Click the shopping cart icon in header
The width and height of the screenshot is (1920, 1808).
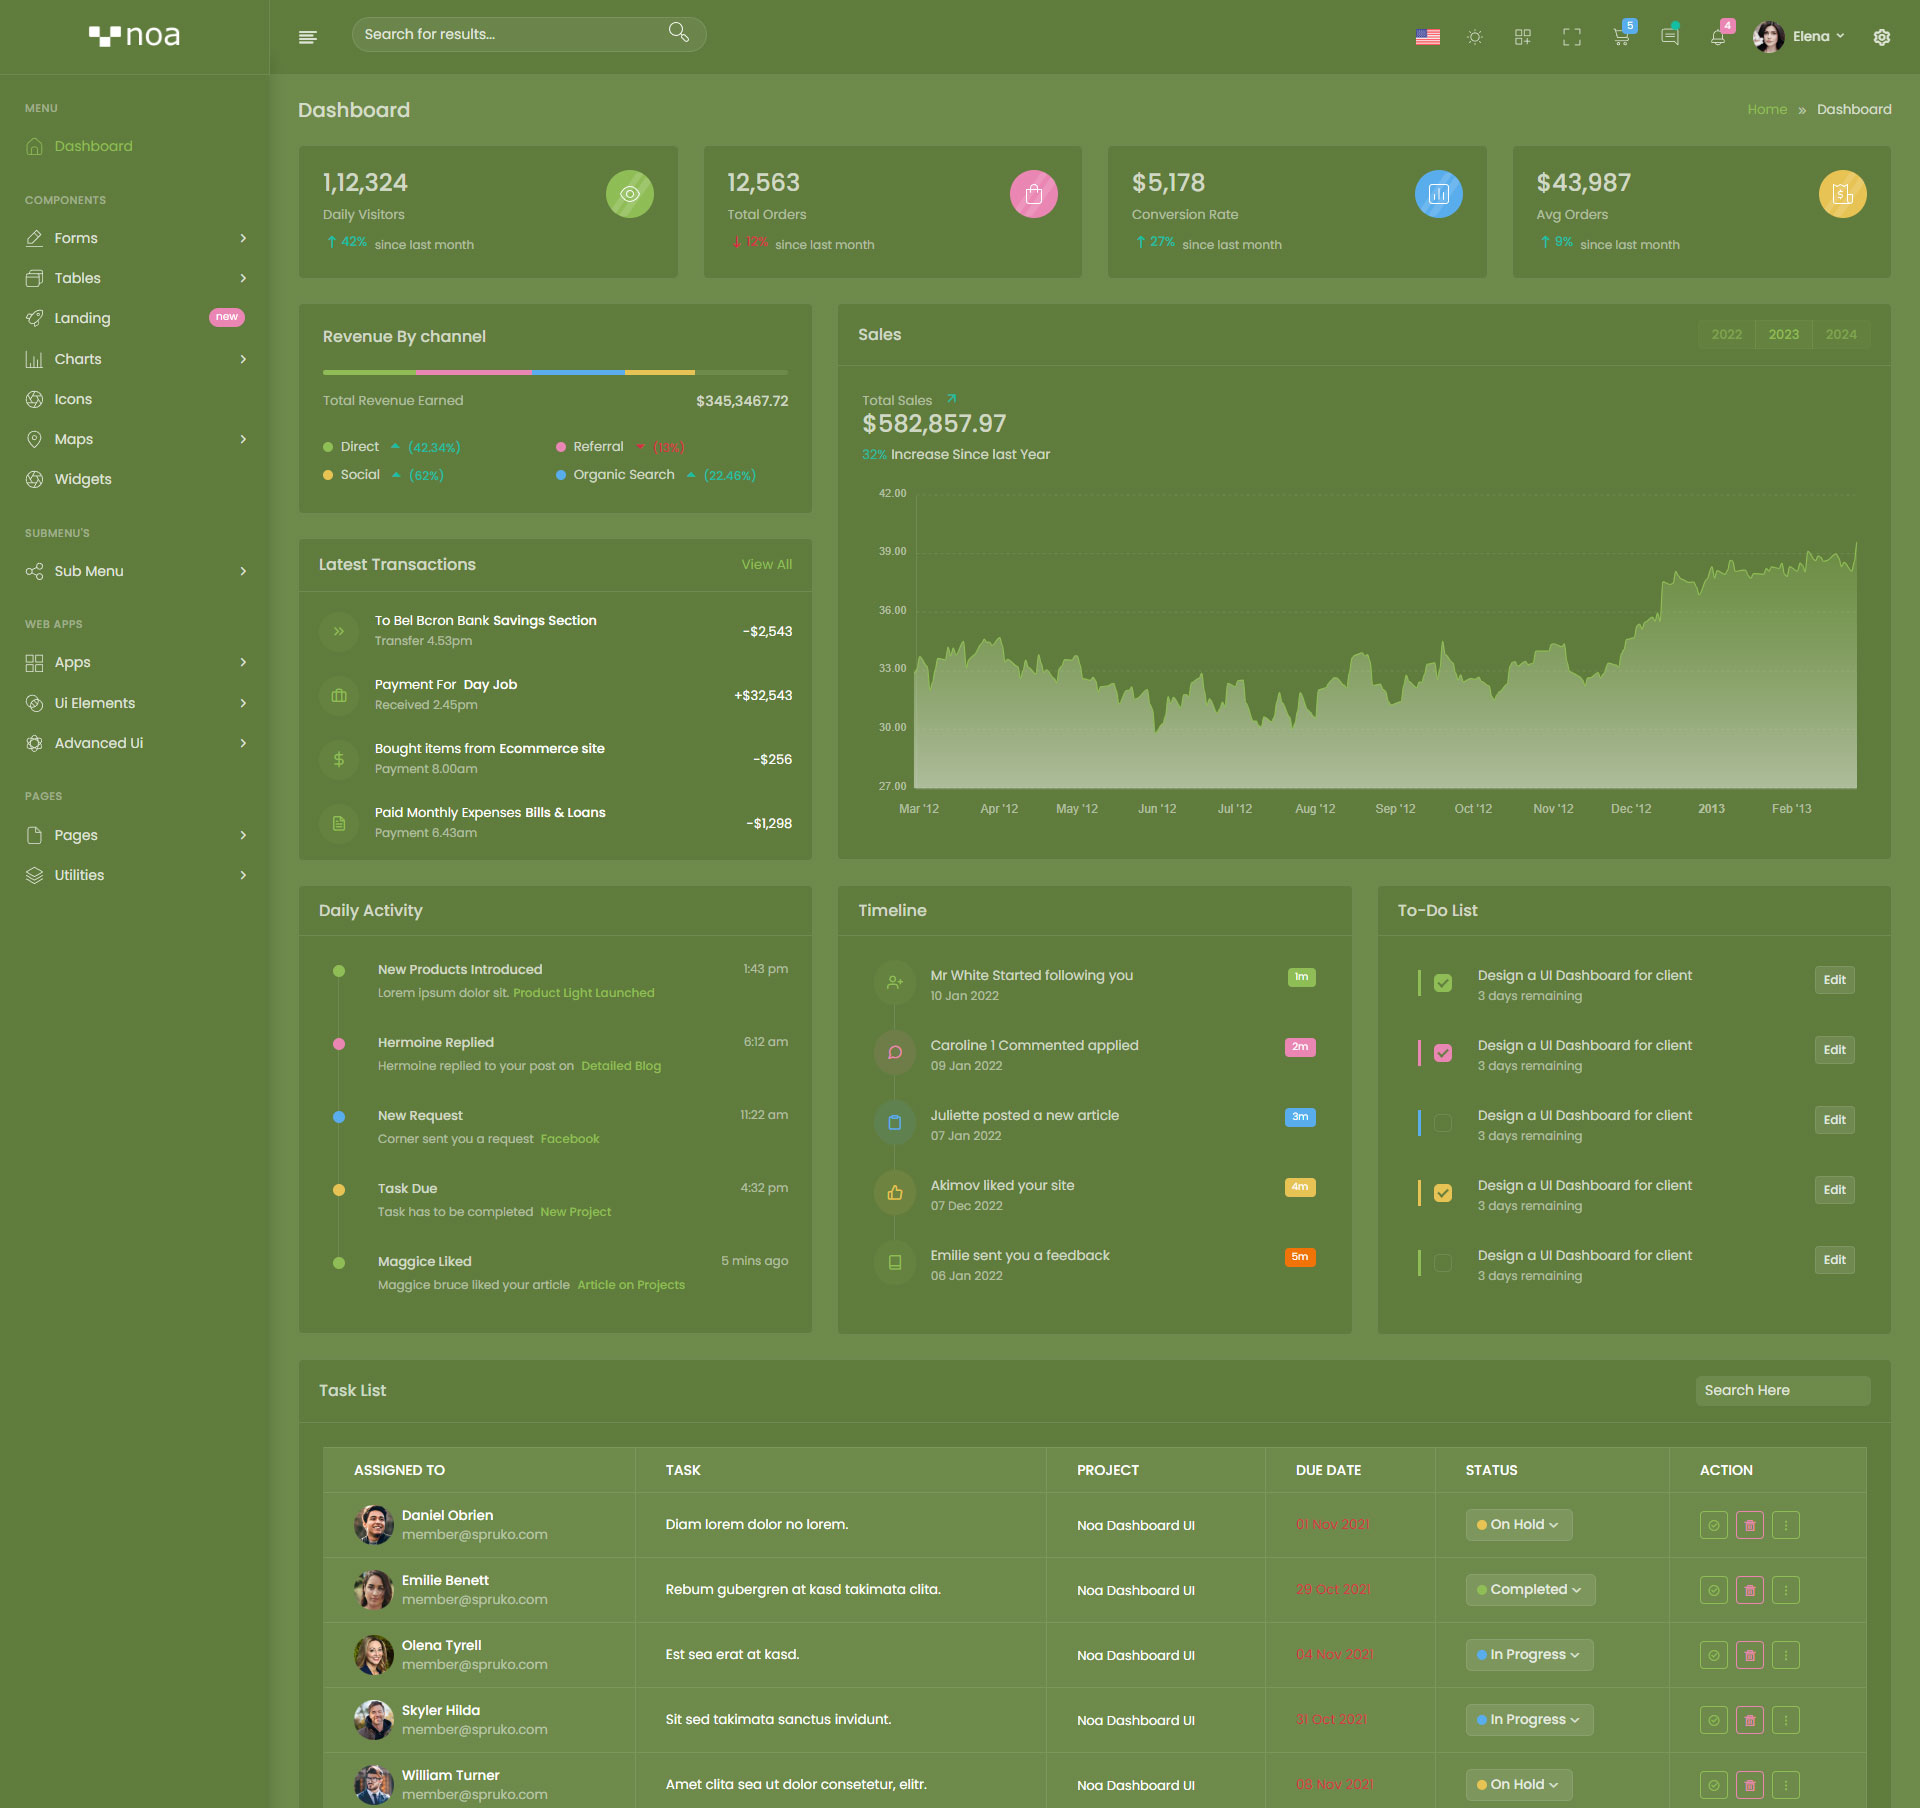pos(1620,37)
